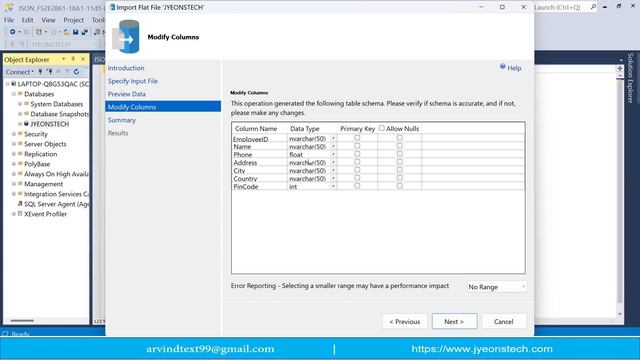Expand the Security node
The height and width of the screenshot is (360, 640).
14,134
